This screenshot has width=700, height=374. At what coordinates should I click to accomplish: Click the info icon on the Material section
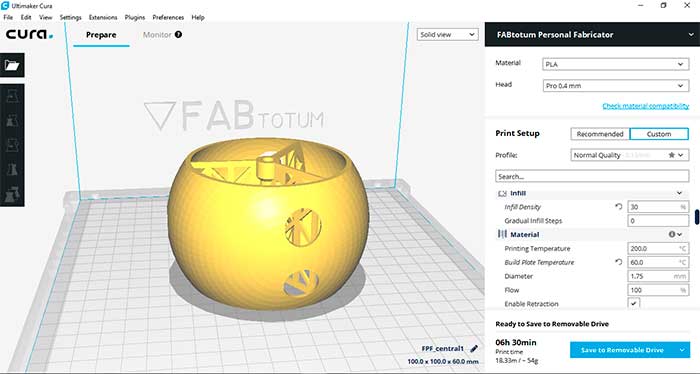click(x=671, y=234)
